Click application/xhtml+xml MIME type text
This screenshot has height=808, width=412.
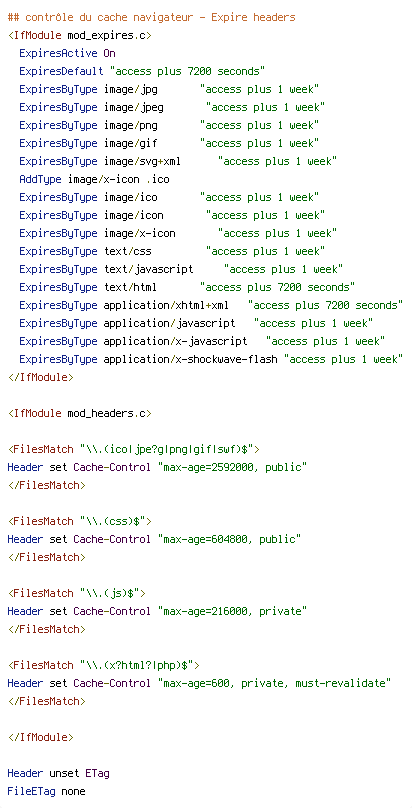tap(166, 306)
